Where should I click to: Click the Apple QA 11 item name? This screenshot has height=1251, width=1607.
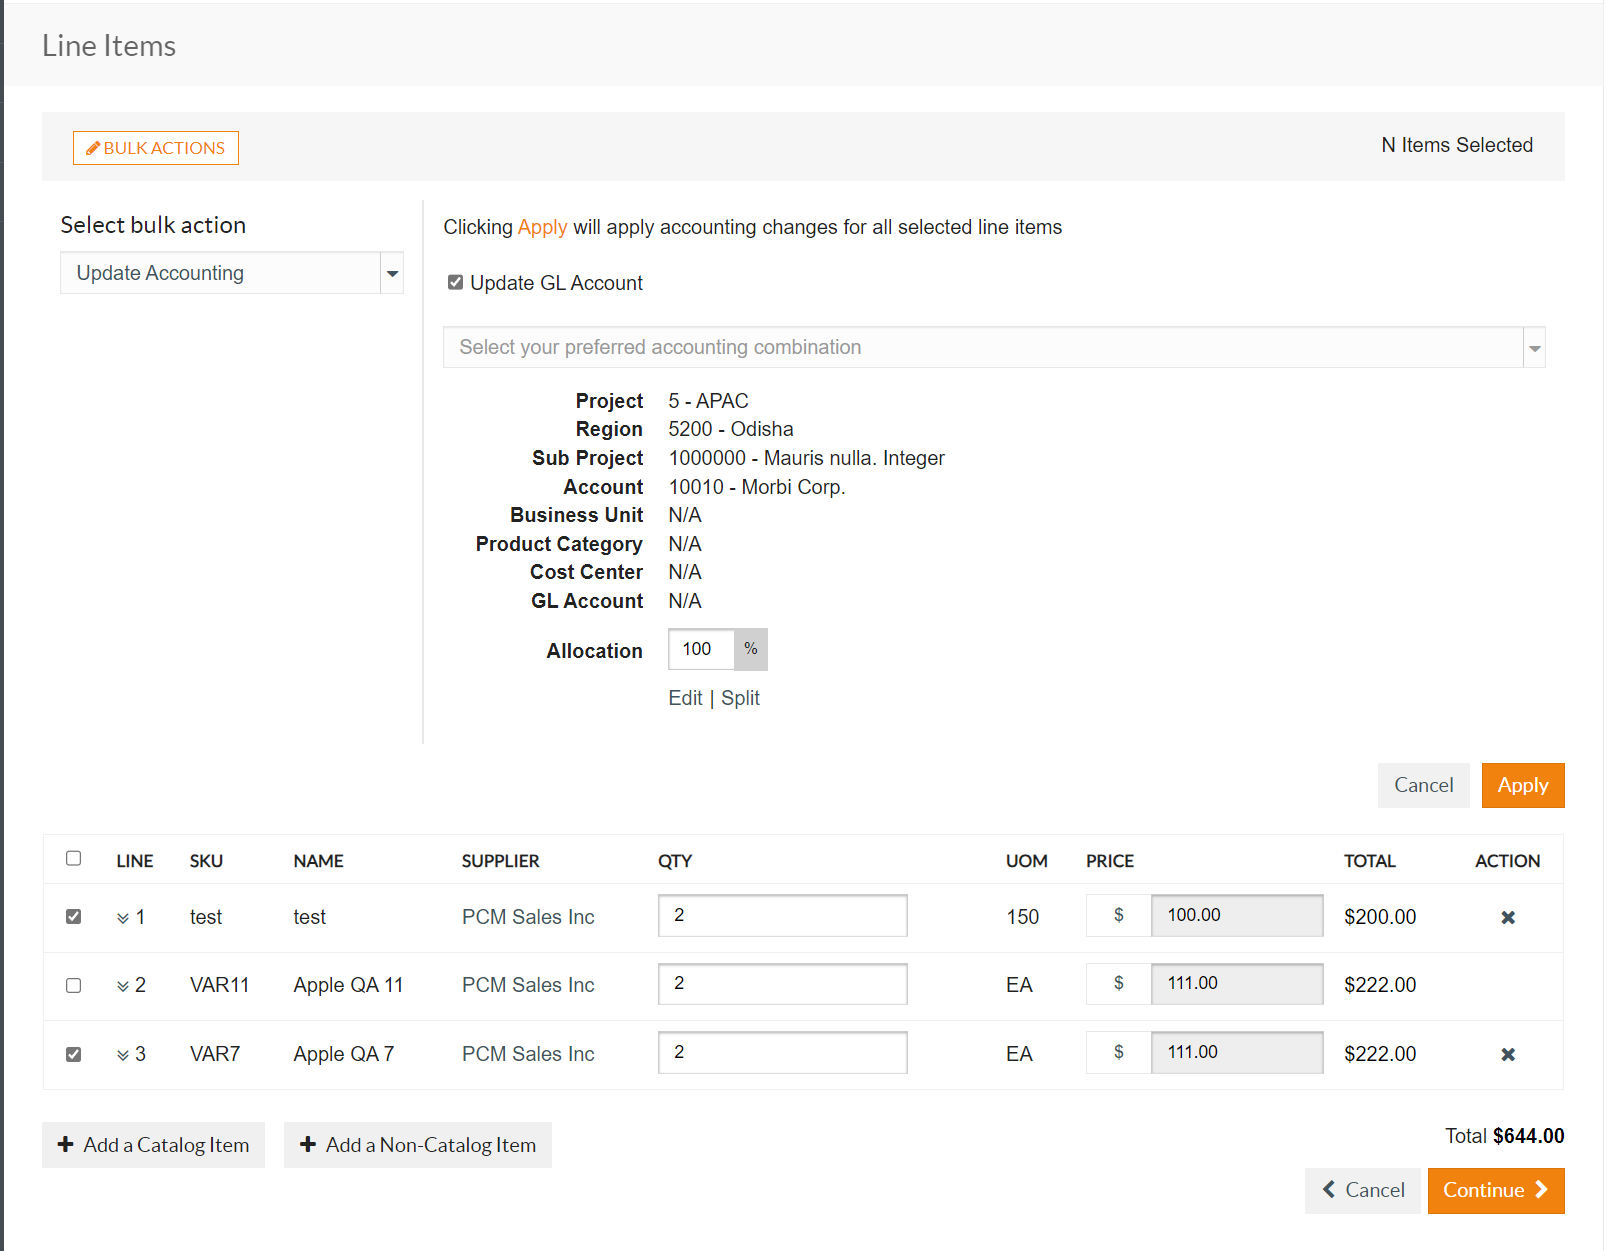pyautogui.click(x=348, y=985)
